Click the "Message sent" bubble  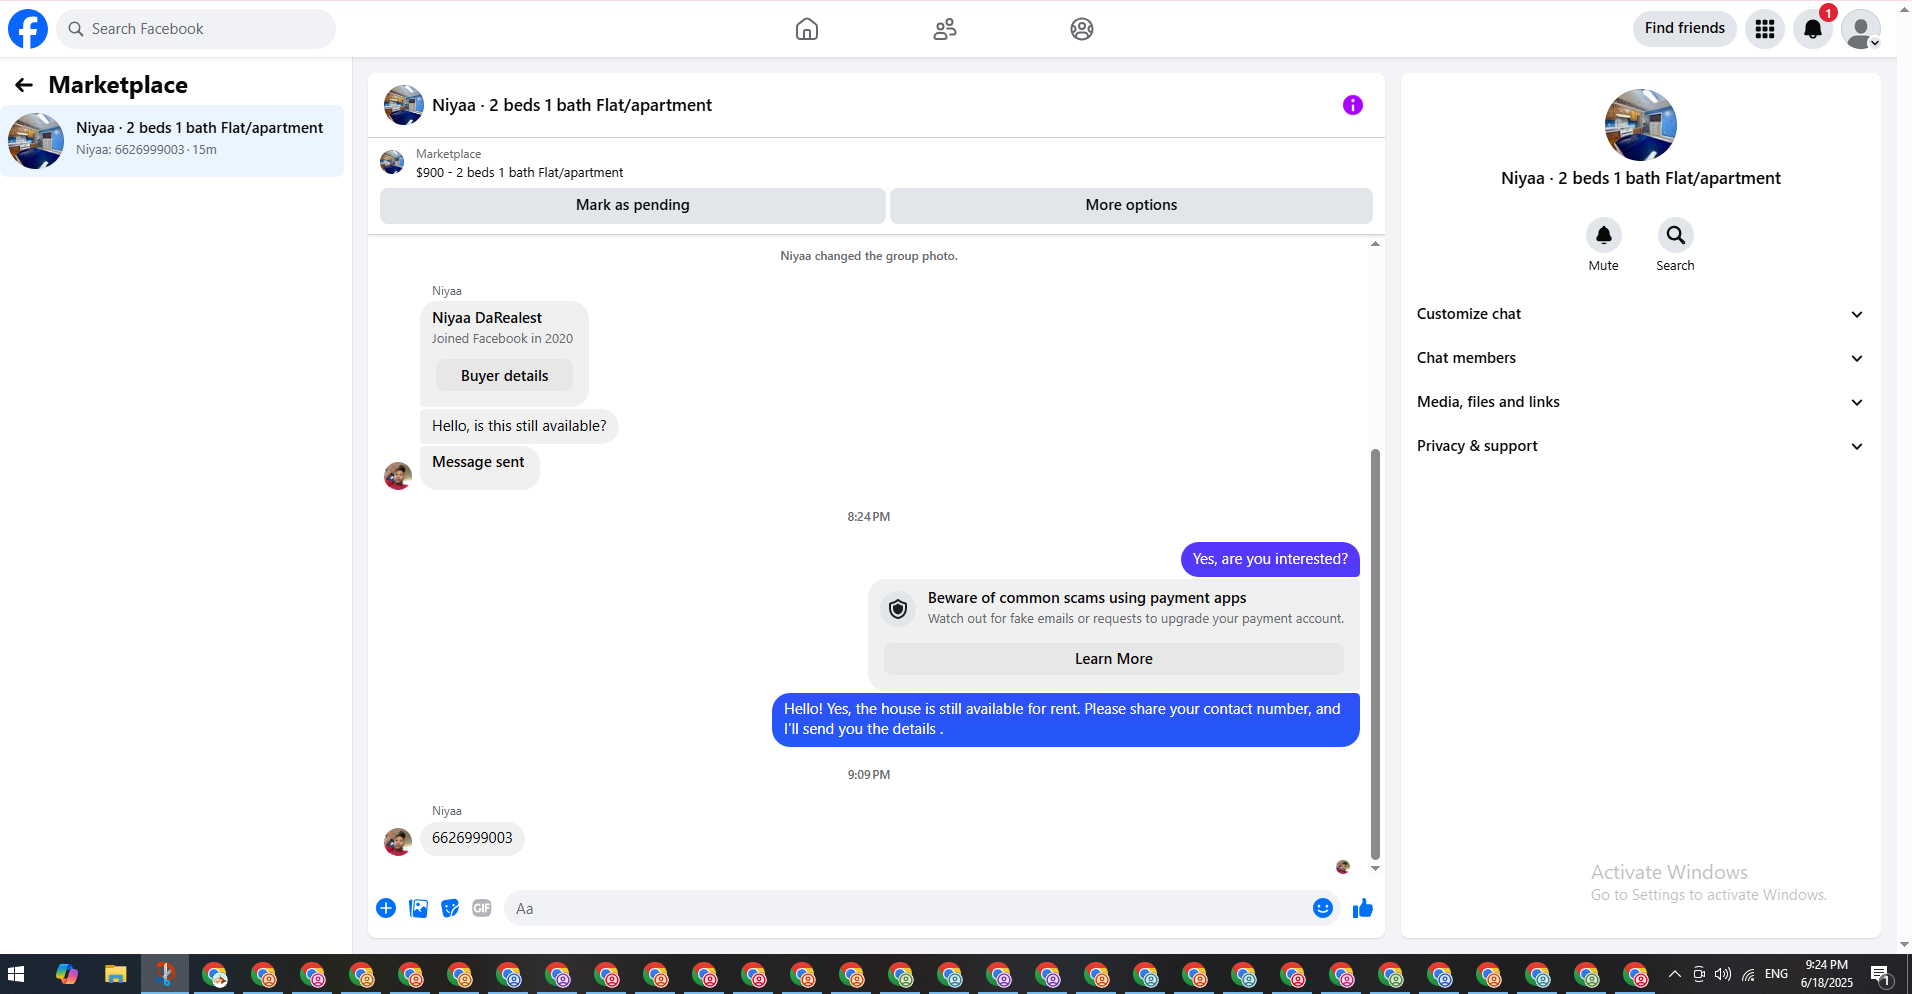coord(479,467)
